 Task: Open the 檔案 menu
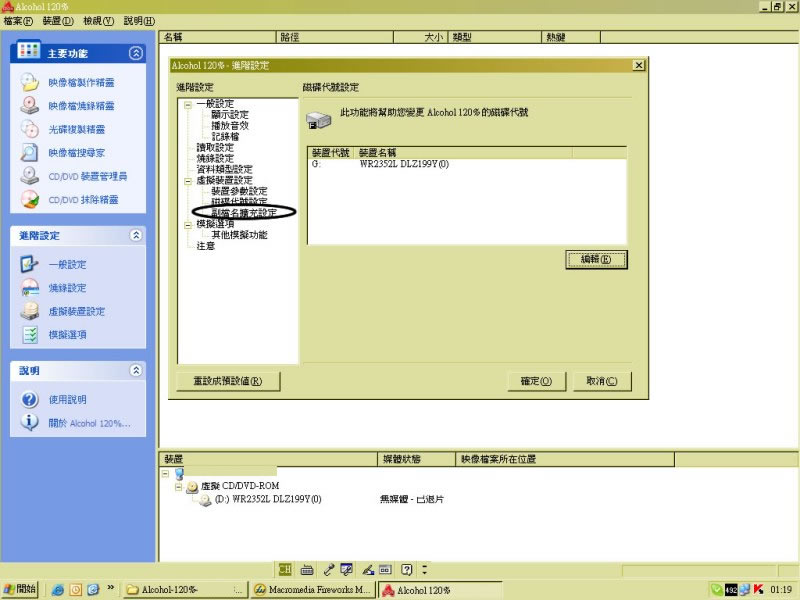tap(18, 21)
